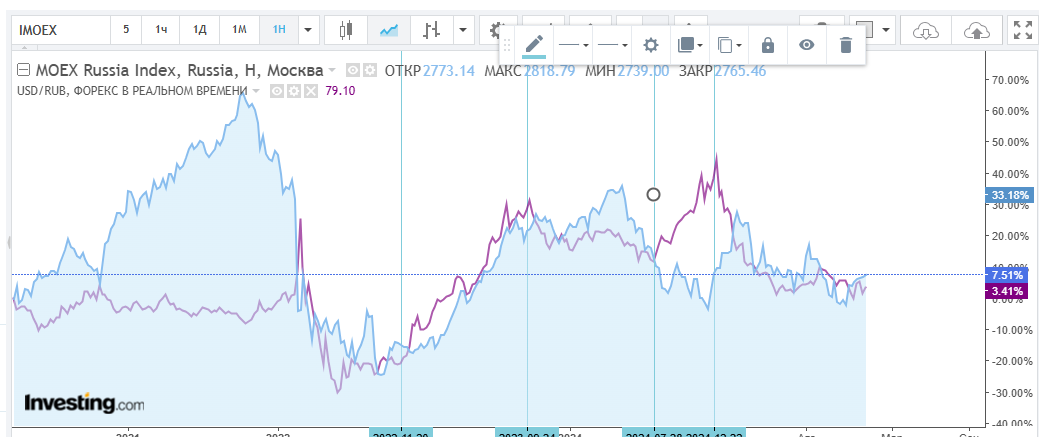
Task: Click the 33.18% price scale label
Action: (1011, 195)
